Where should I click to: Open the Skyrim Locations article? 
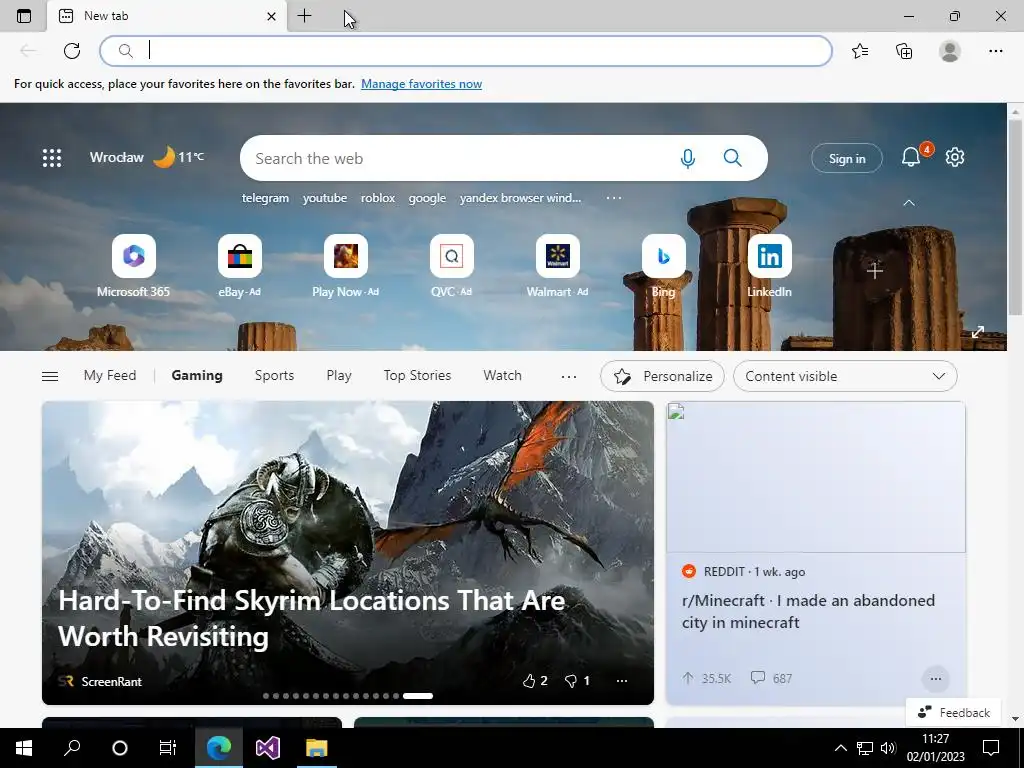312,618
